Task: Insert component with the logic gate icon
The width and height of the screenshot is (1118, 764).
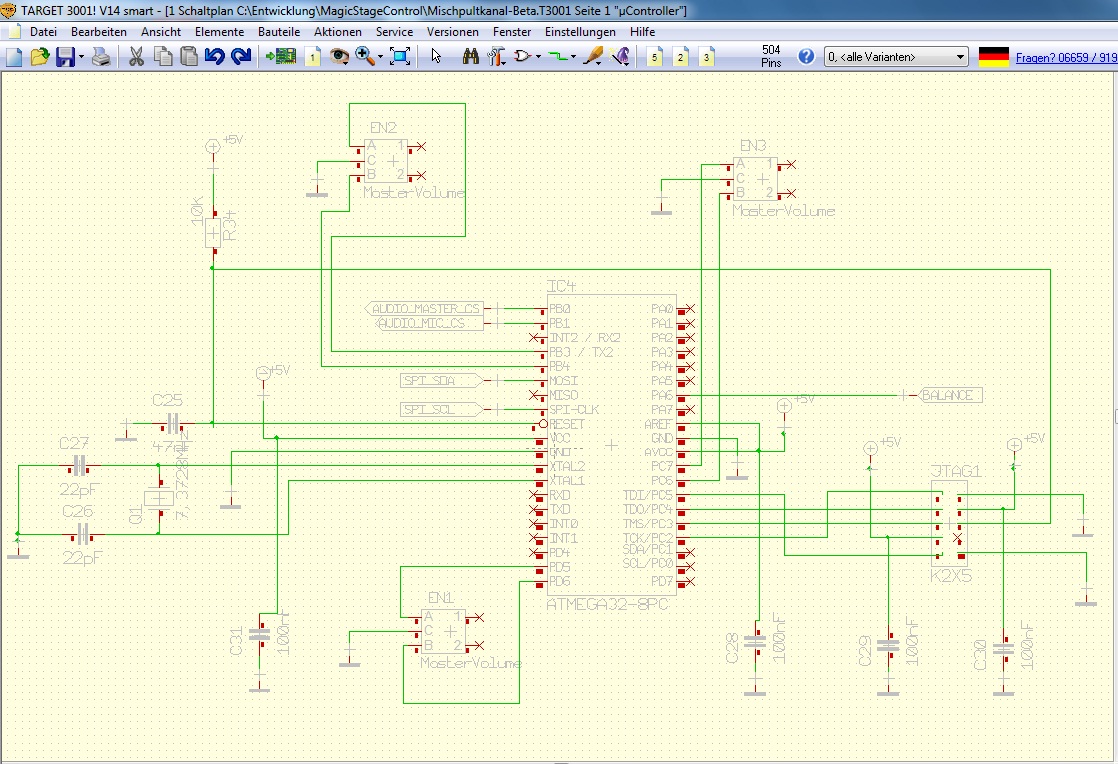Action: [x=523, y=57]
